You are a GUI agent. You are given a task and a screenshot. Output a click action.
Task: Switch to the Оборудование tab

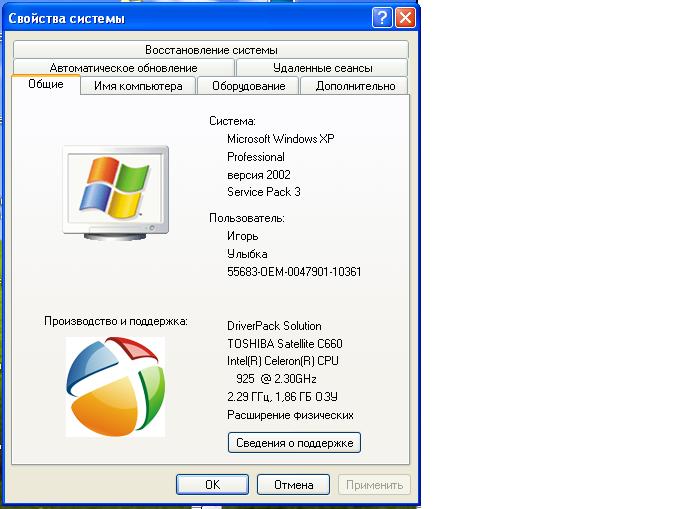pos(248,86)
